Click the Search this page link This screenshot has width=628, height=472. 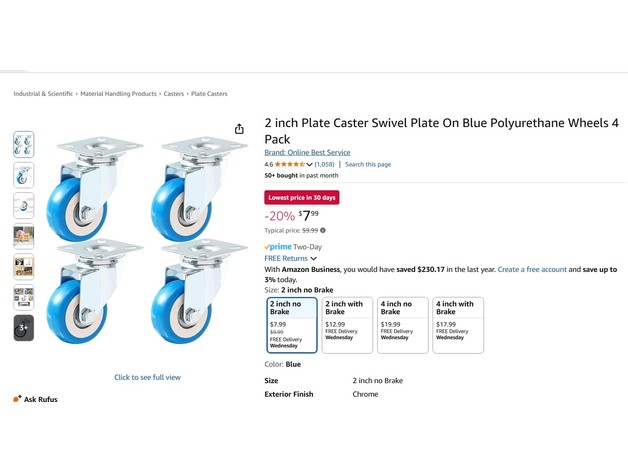(368, 164)
